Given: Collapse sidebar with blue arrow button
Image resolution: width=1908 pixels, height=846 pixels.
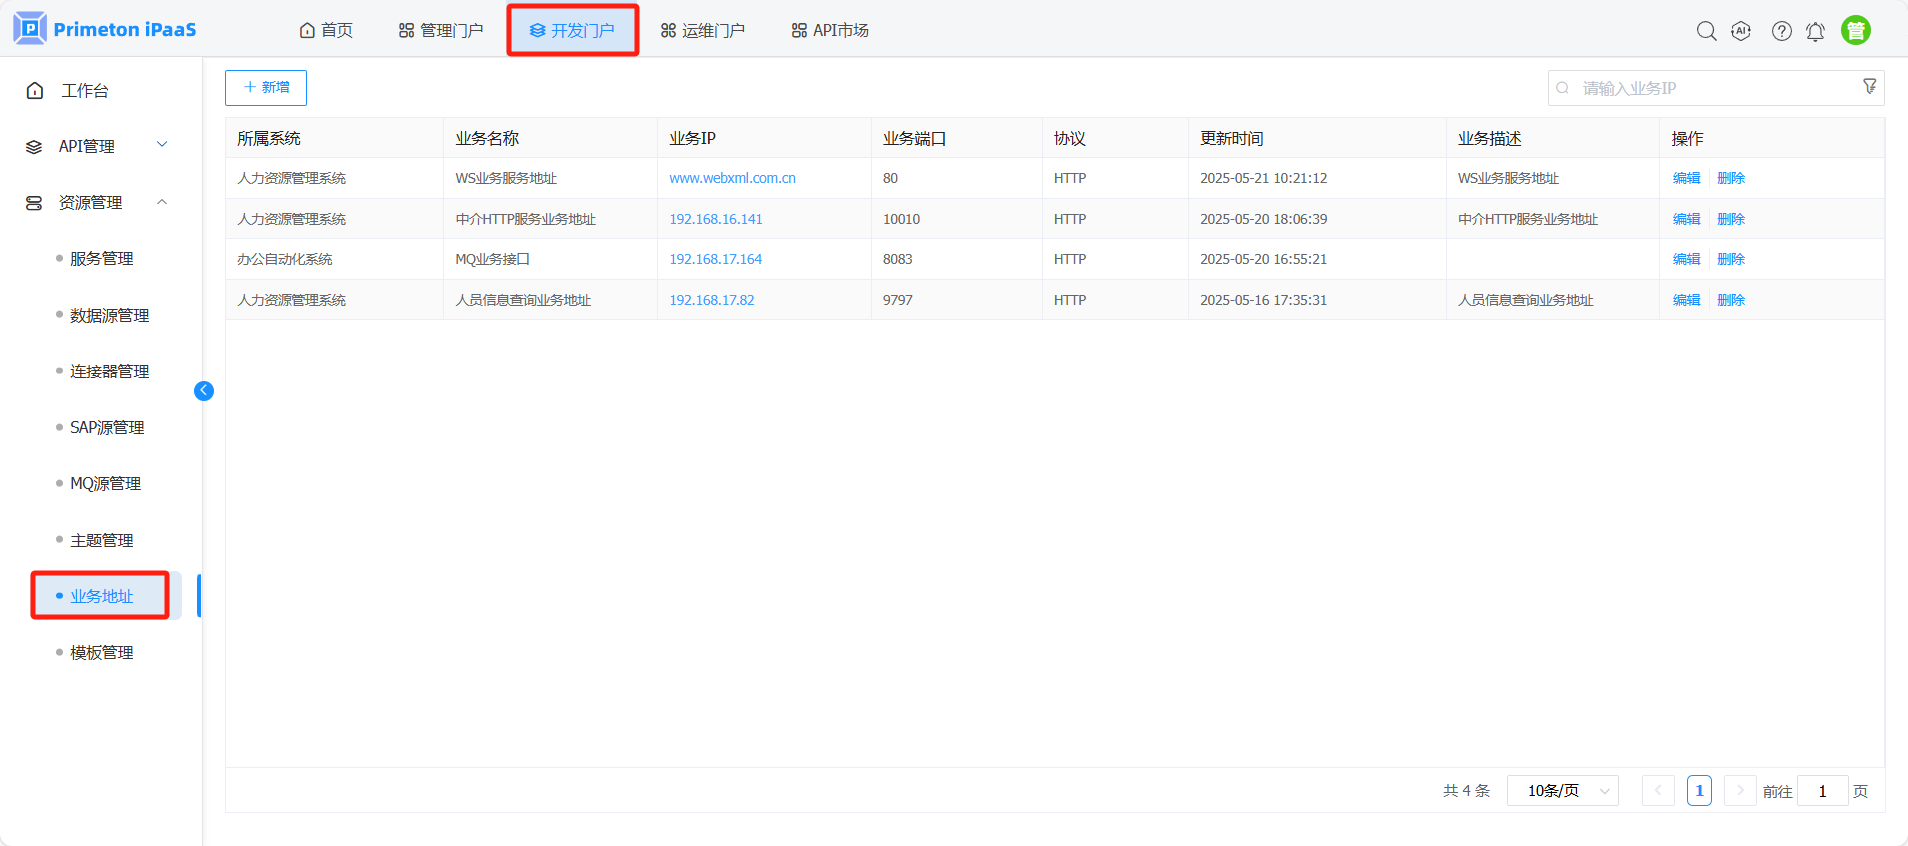Looking at the screenshot, I should click(204, 391).
